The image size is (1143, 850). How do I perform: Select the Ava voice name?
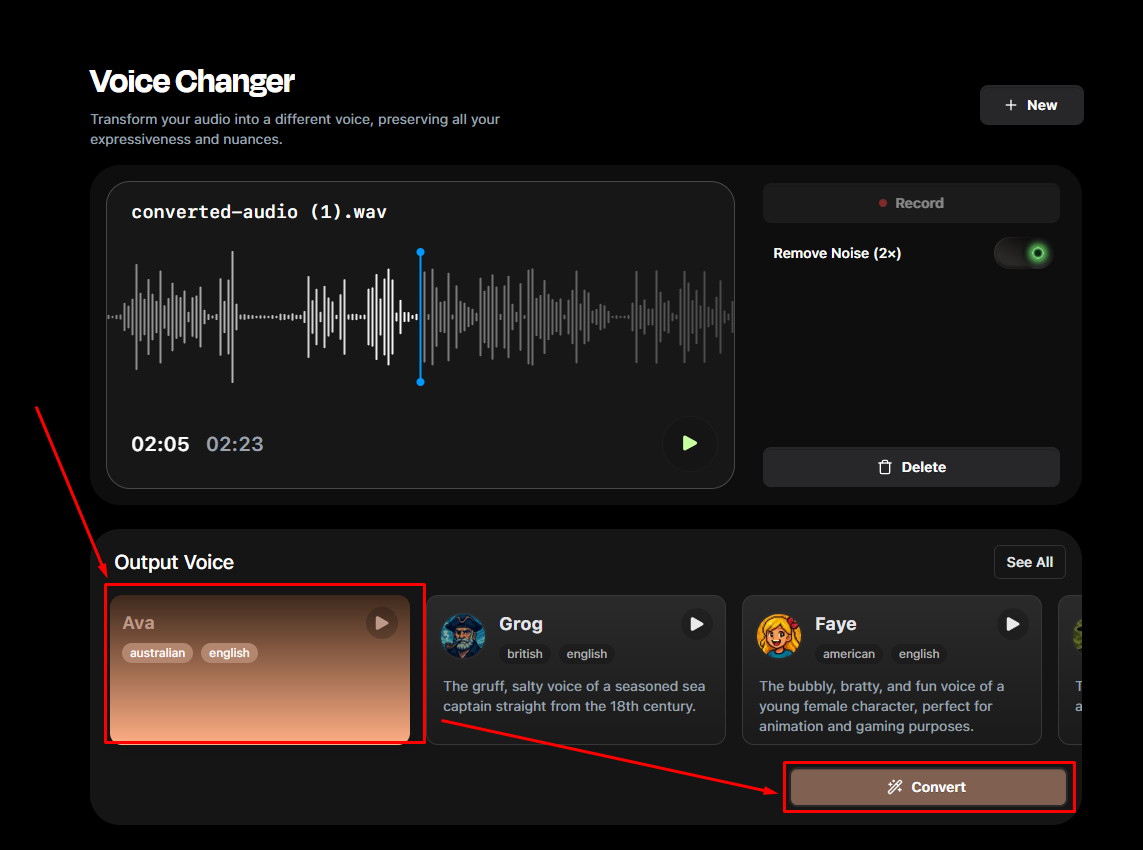pyautogui.click(x=139, y=623)
